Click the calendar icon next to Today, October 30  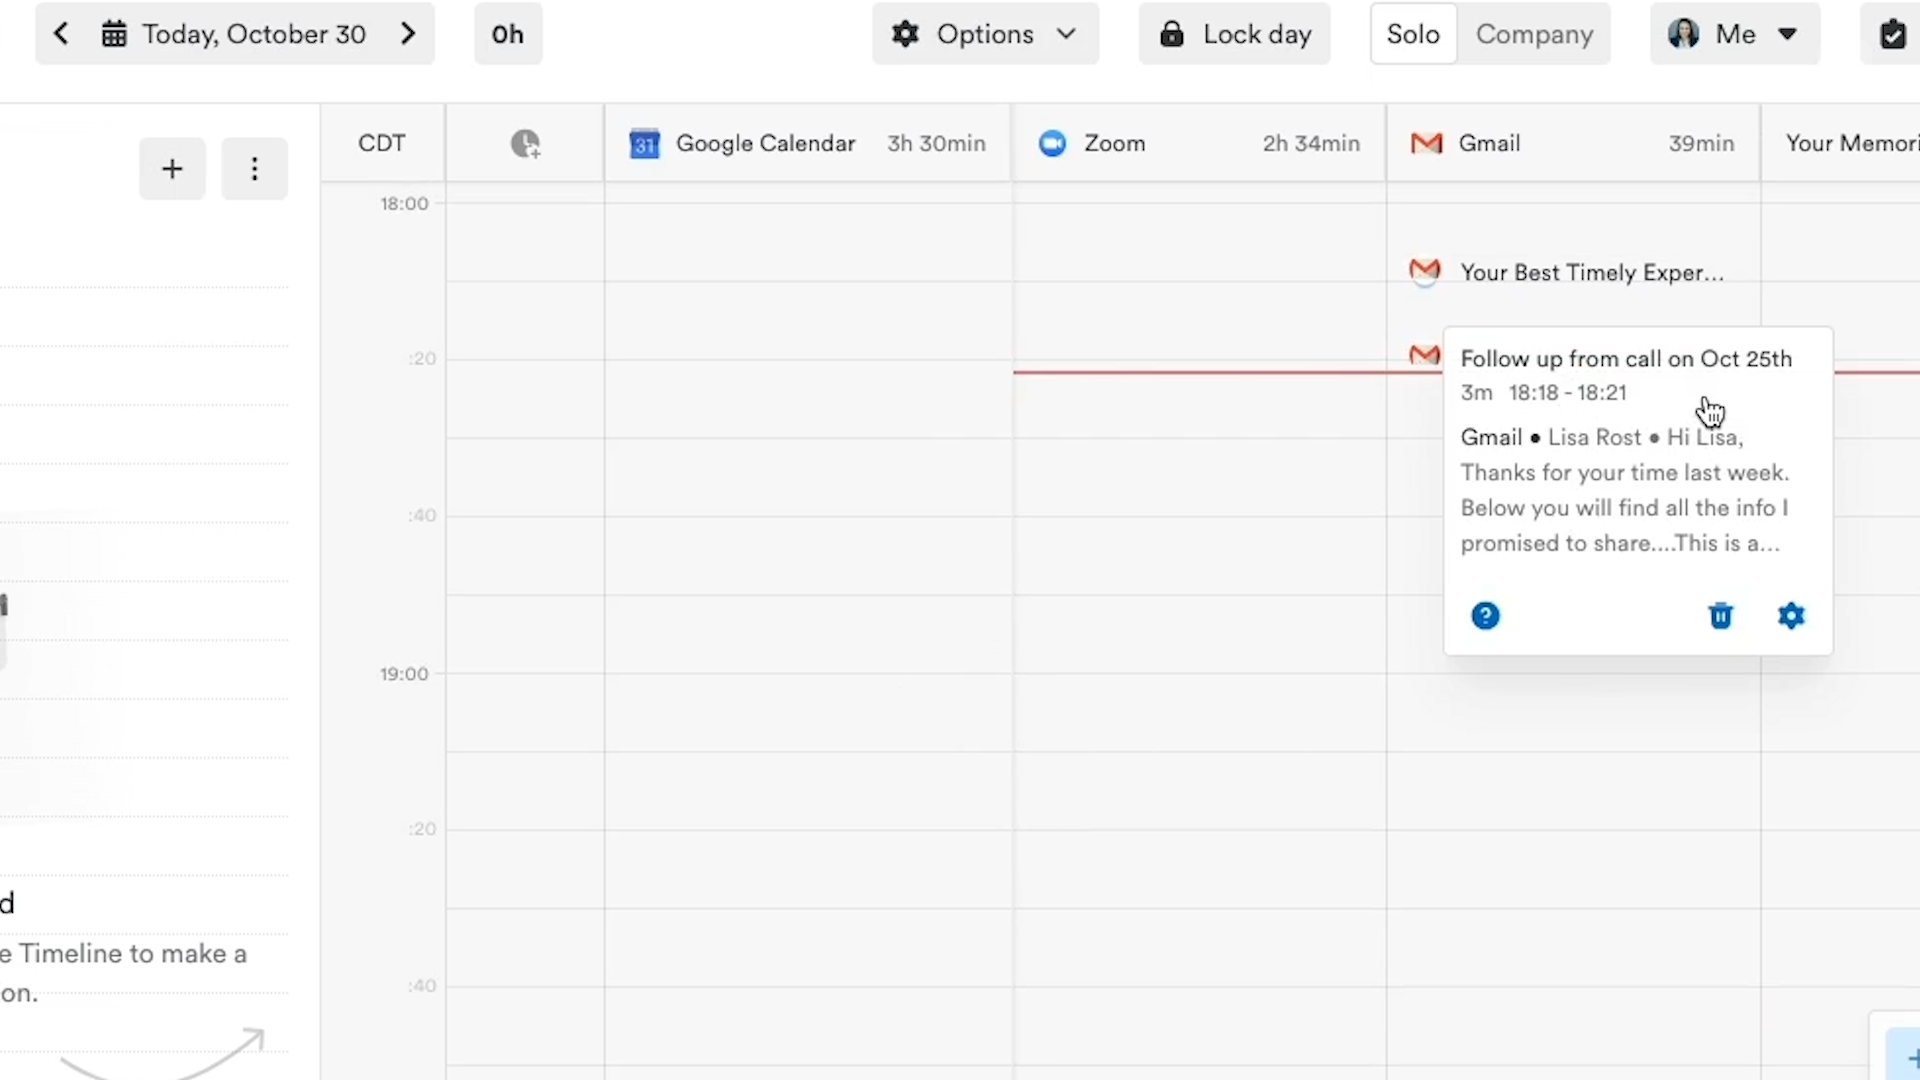coord(114,33)
